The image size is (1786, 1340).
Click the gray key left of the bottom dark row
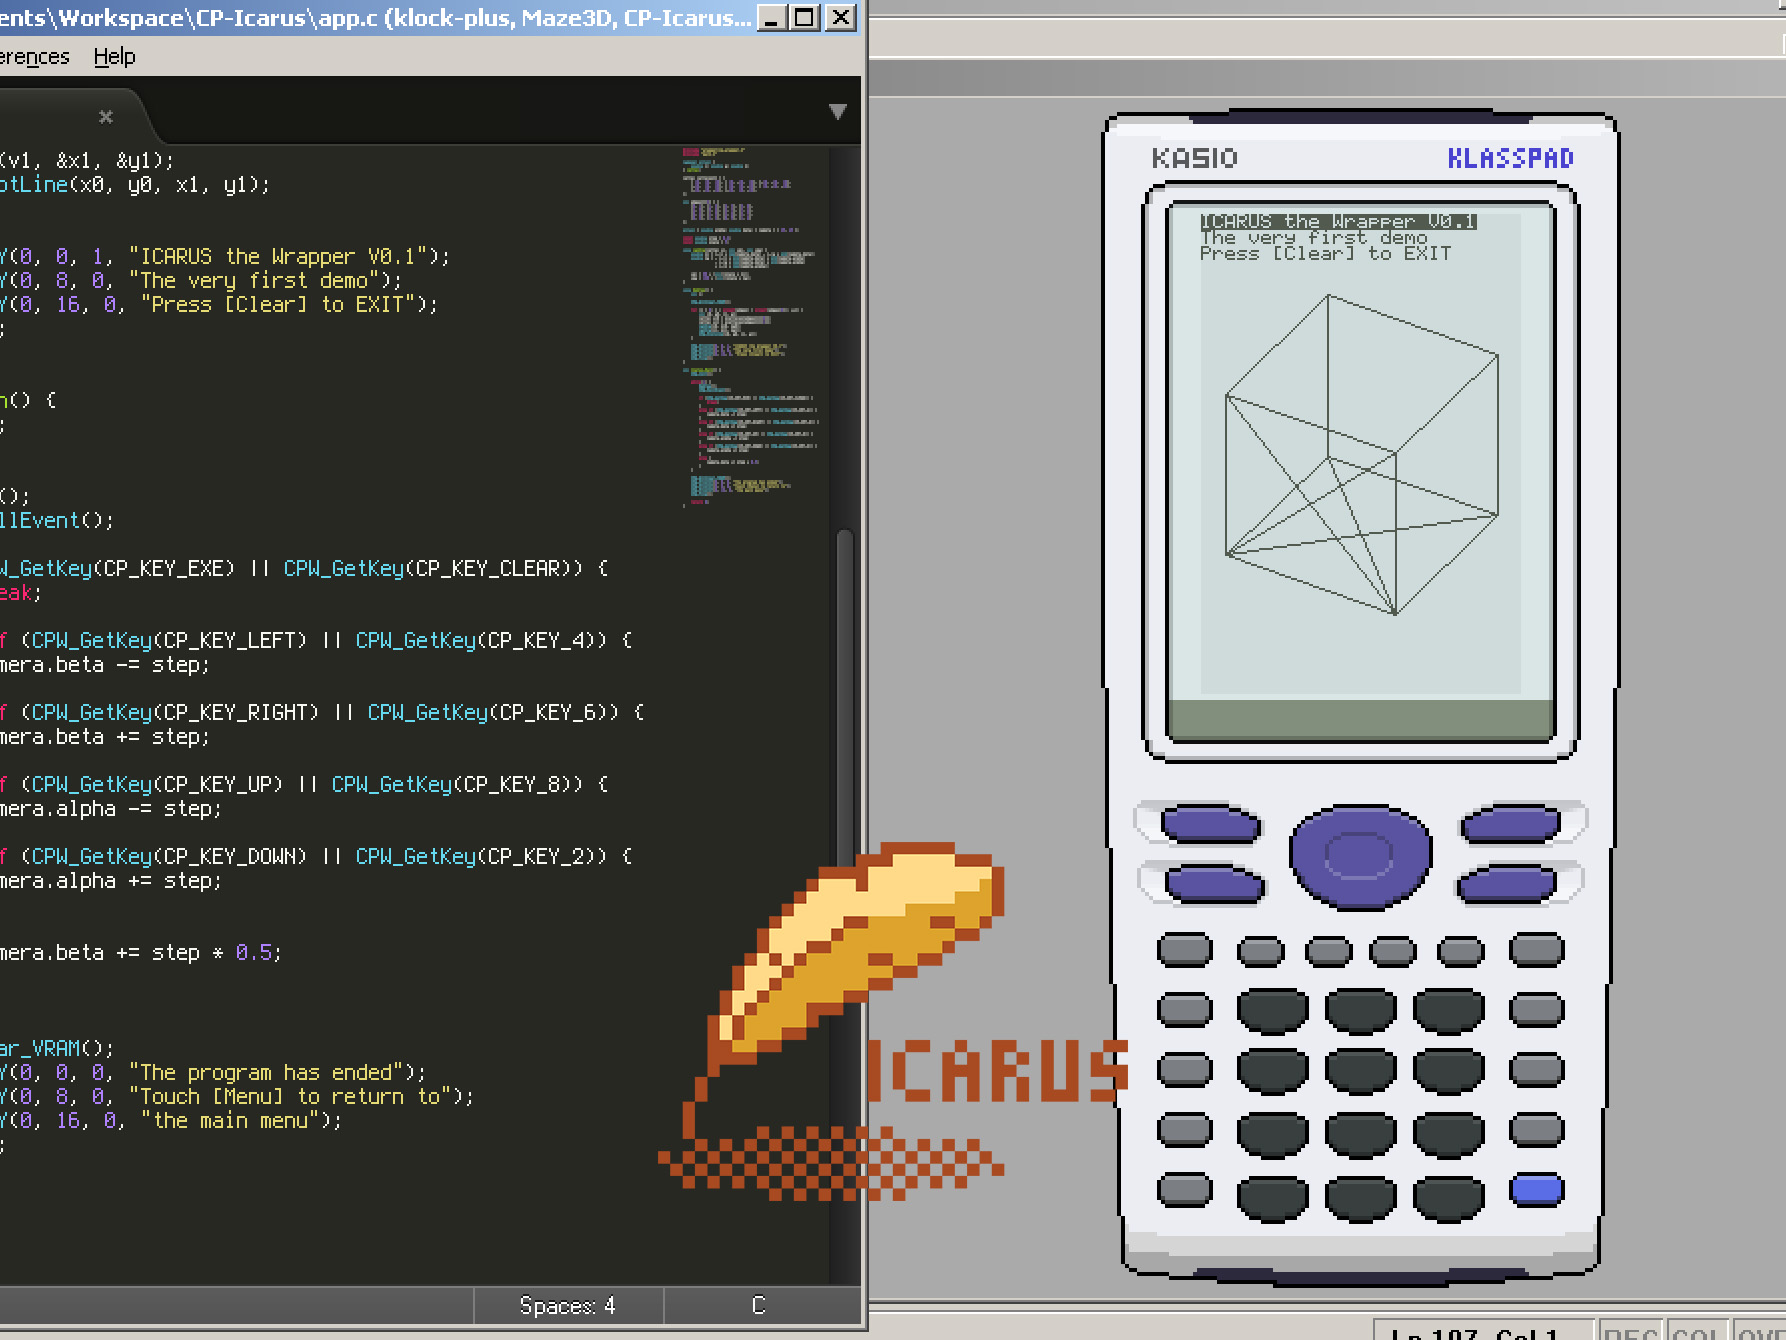pos(1184,1190)
